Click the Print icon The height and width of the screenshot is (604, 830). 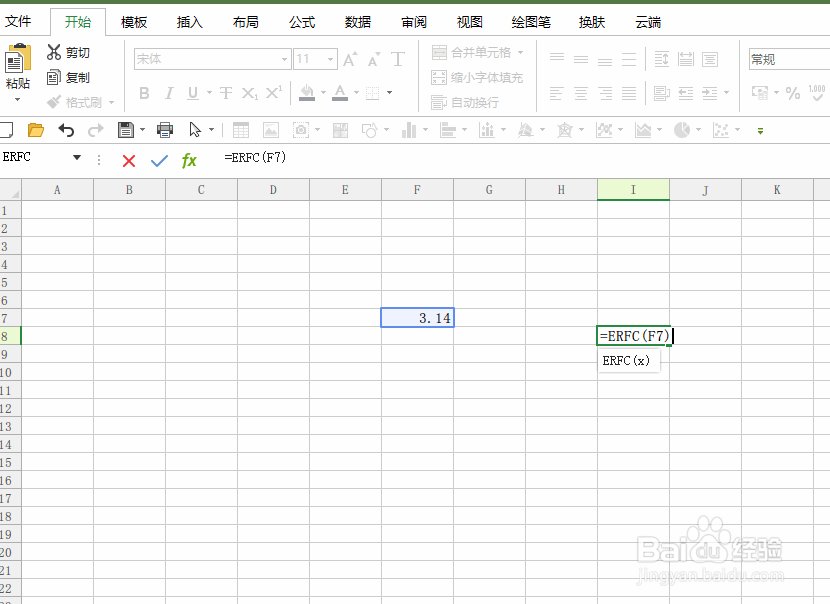[165, 130]
